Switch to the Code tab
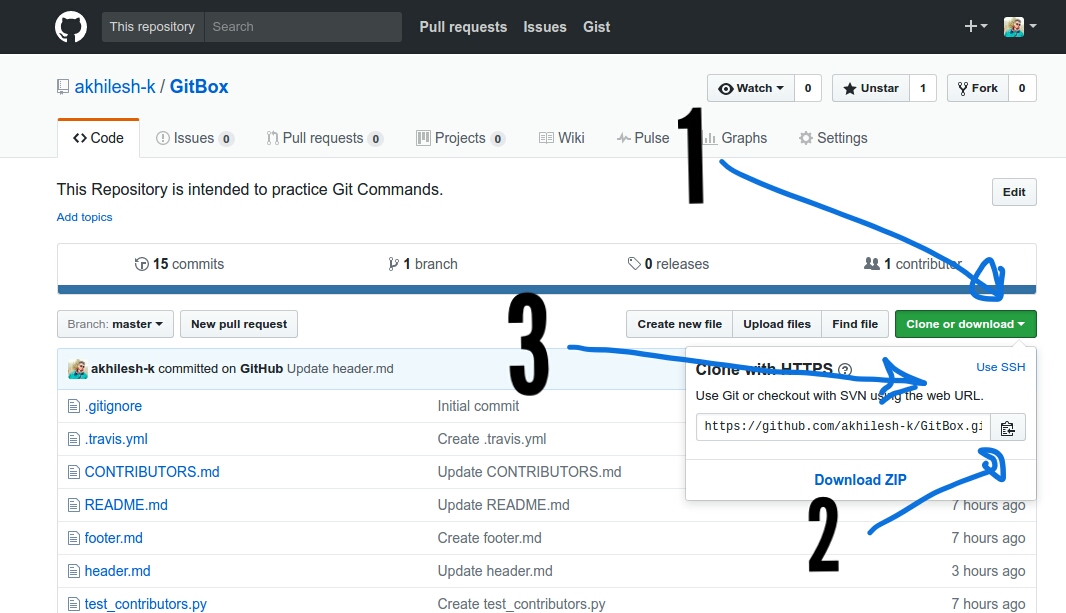This screenshot has height=613, width=1066. (99, 138)
